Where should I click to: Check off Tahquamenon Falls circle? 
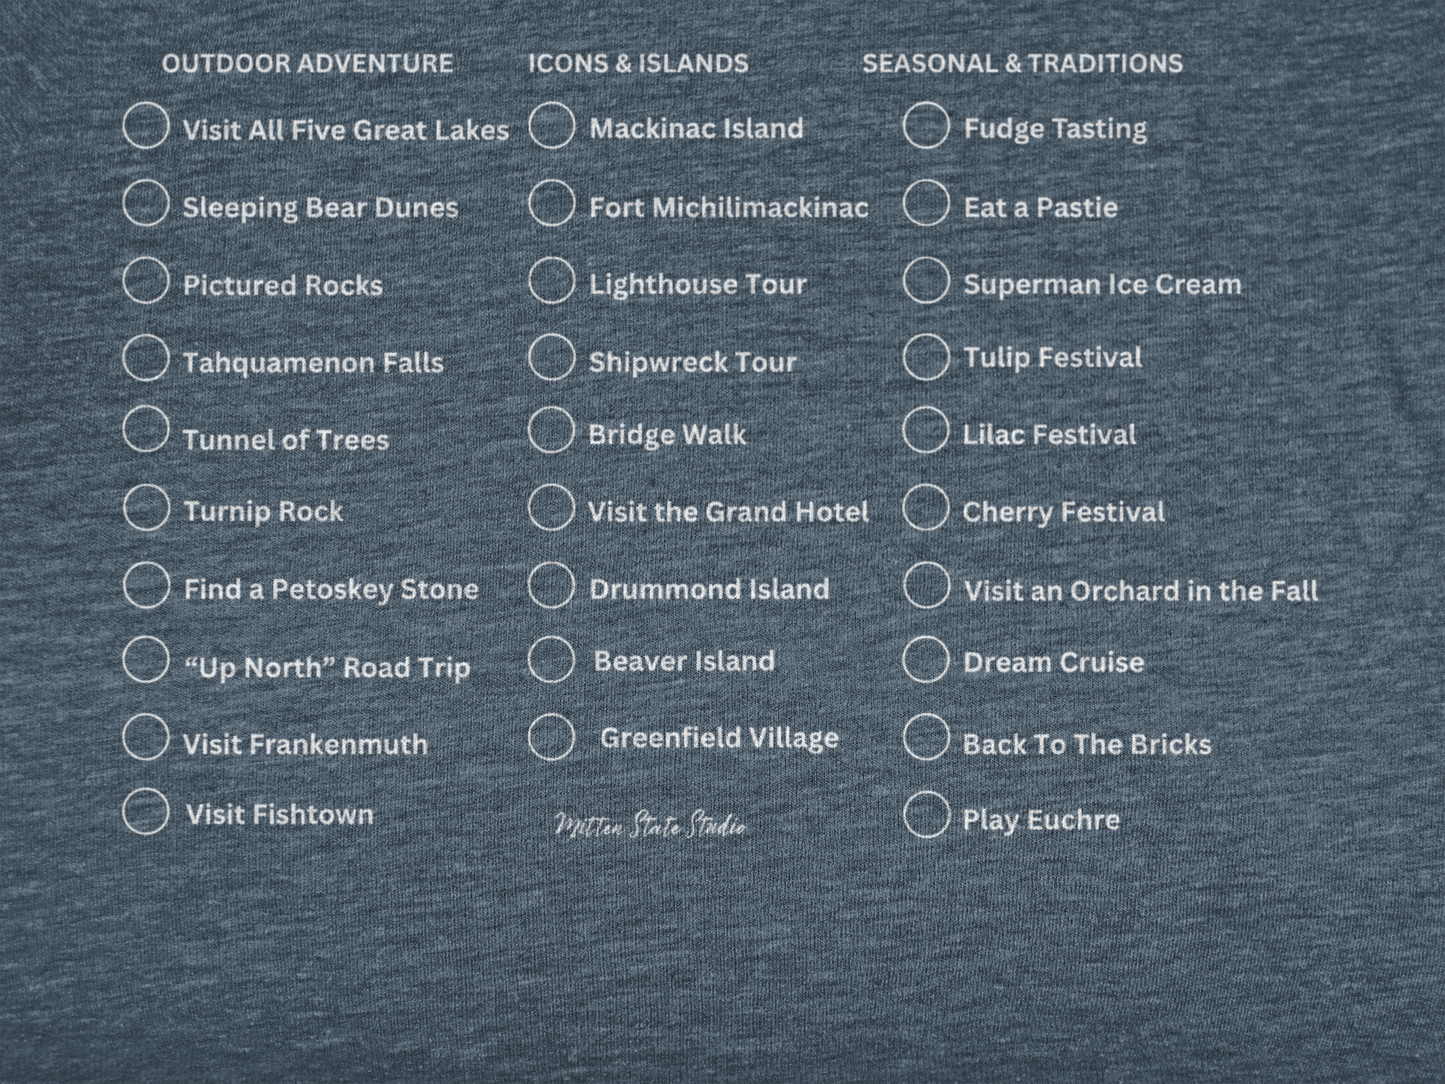click(x=146, y=358)
